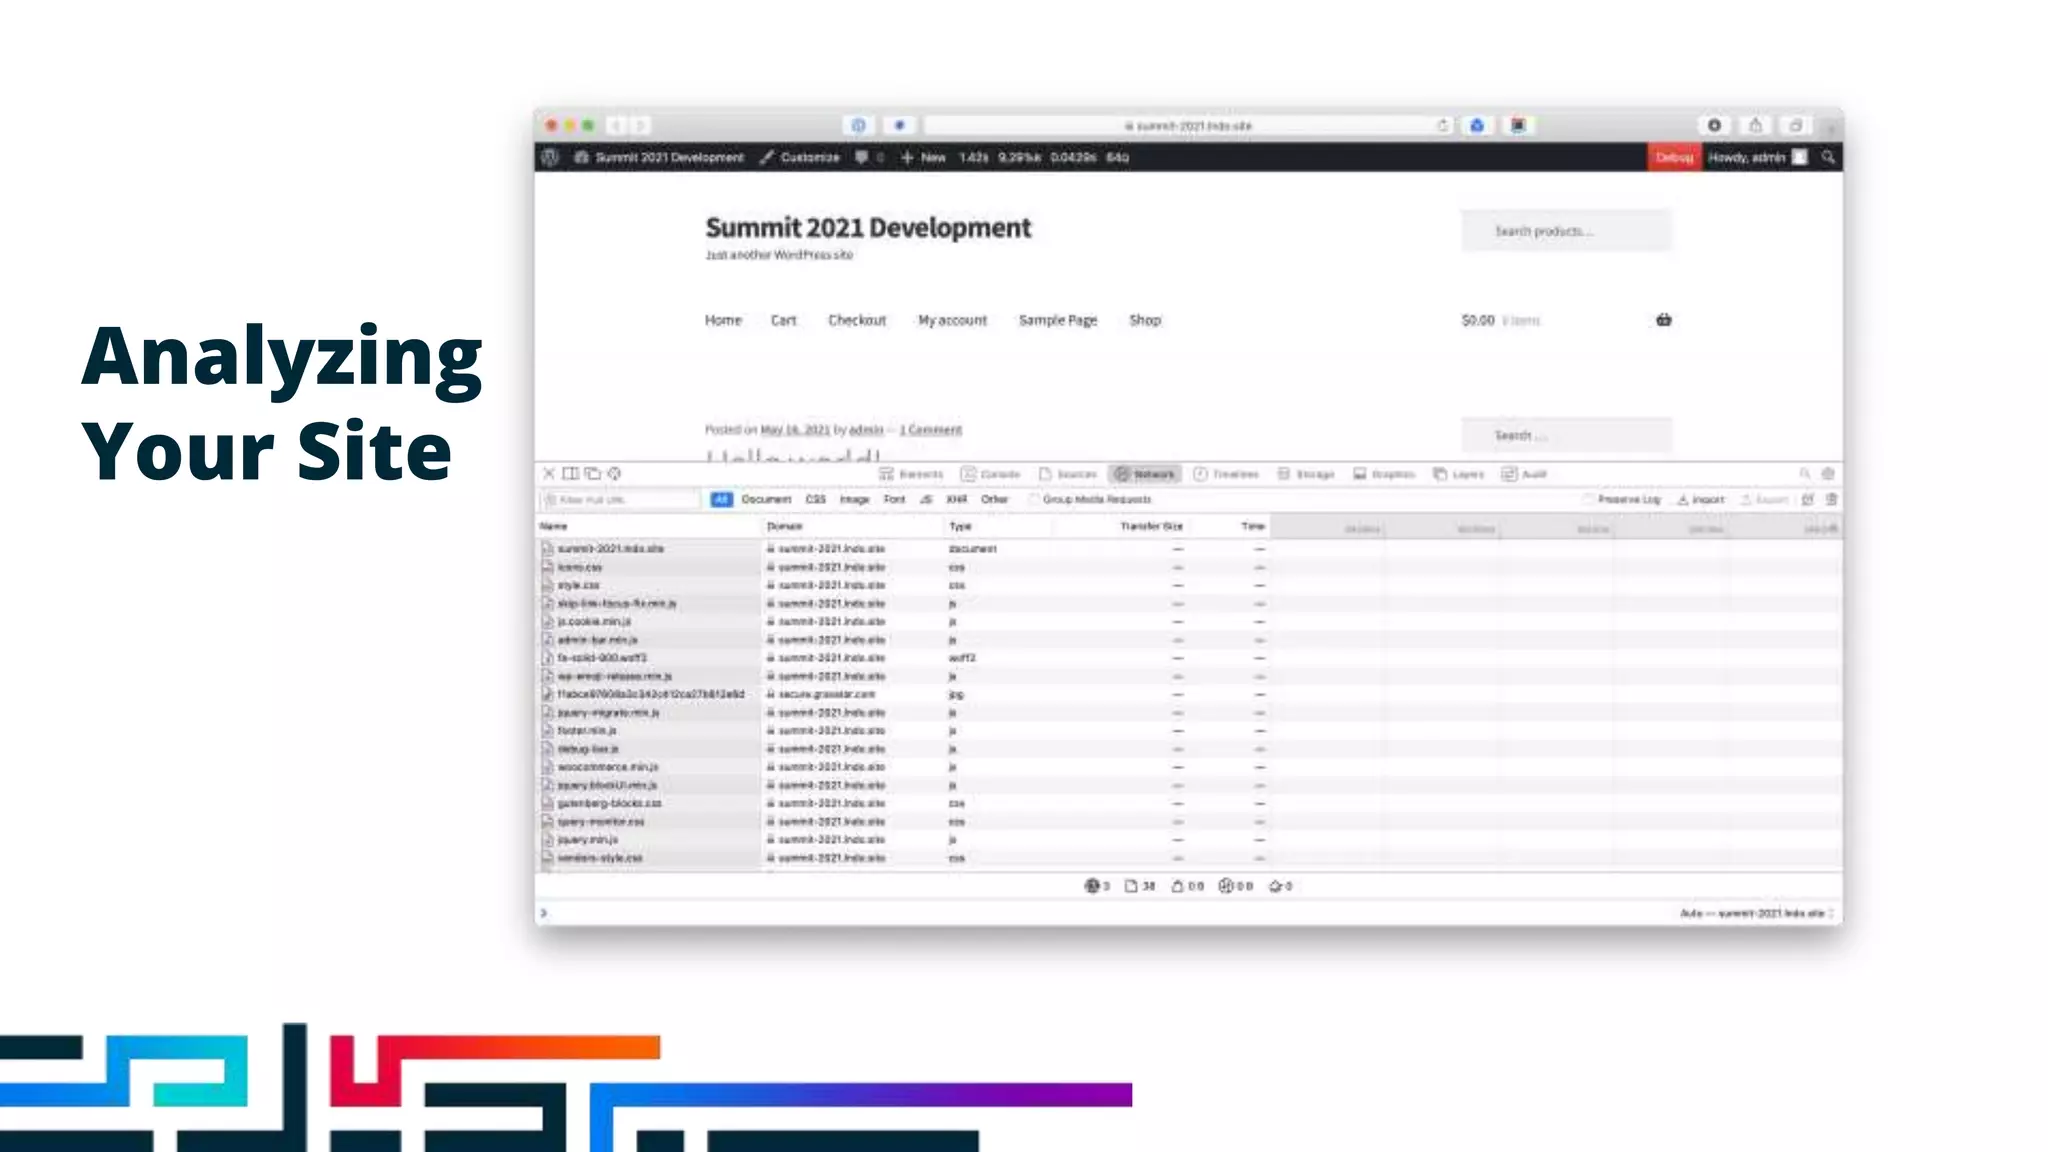Image resolution: width=2048 pixels, height=1152 pixels.
Task: Toggle the Preserve Log checkbox
Action: (x=1588, y=499)
